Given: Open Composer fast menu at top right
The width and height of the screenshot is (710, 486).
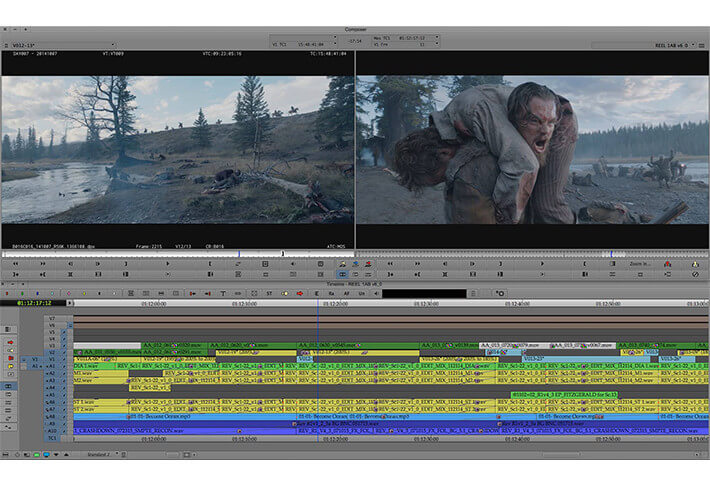Looking at the screenshot, I should coord(701,45).
